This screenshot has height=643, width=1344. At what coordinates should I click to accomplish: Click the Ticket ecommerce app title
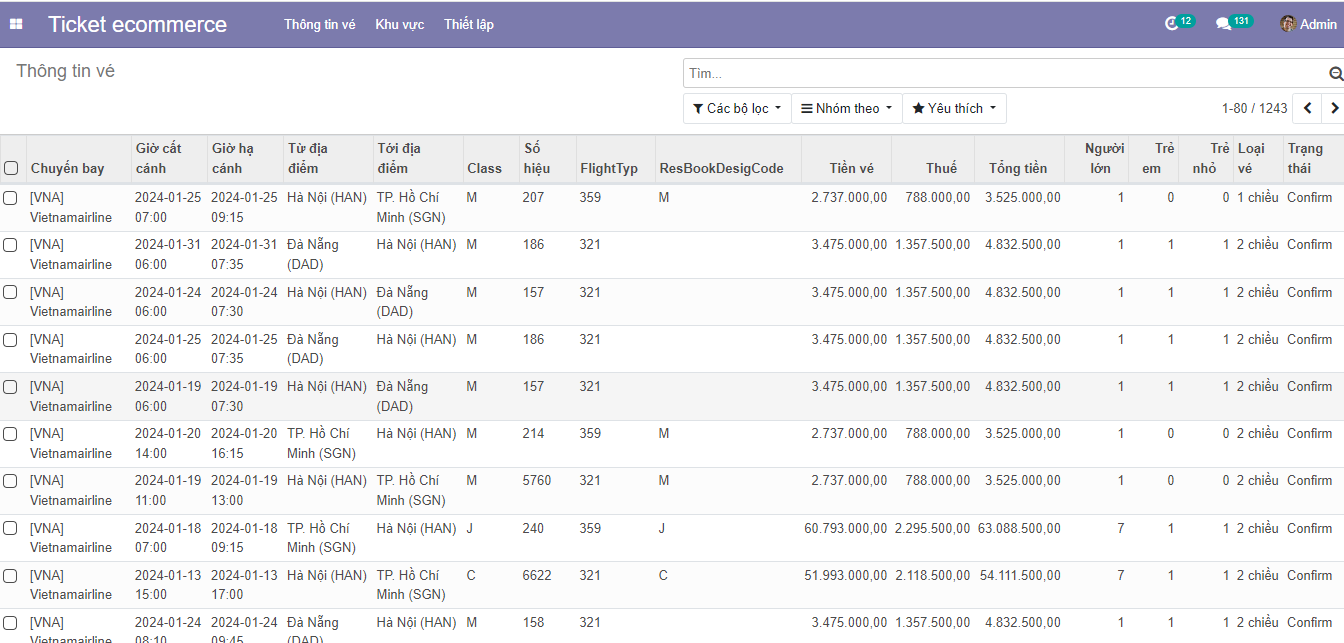pos(137,24)
